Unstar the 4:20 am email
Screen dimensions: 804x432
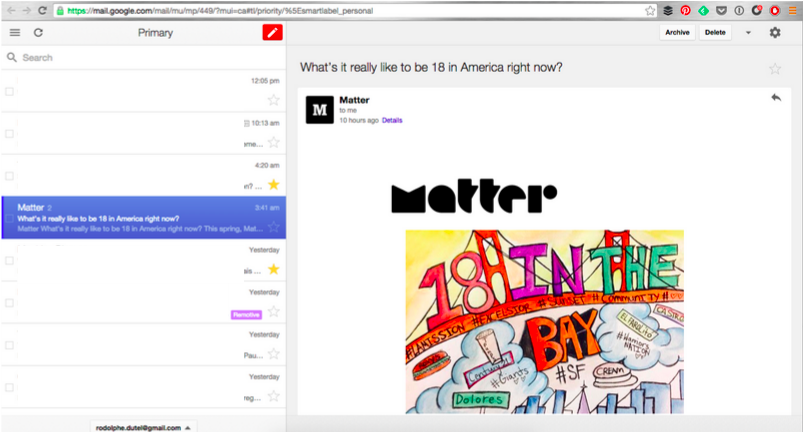274,184
